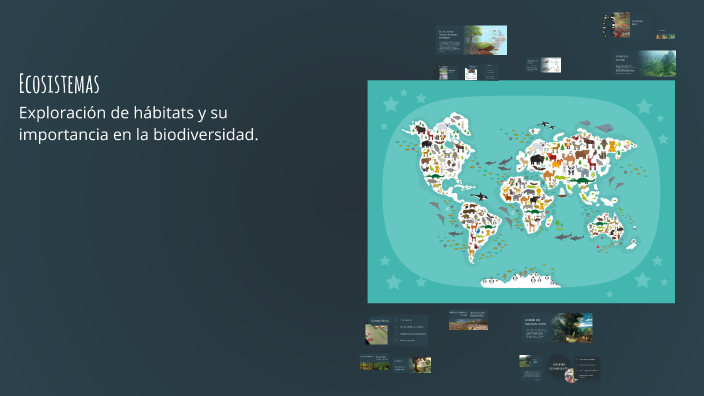Open the classical forest painting slide thumbnail
Viewport: 704px width, 396px height.
tap(557, 328)
